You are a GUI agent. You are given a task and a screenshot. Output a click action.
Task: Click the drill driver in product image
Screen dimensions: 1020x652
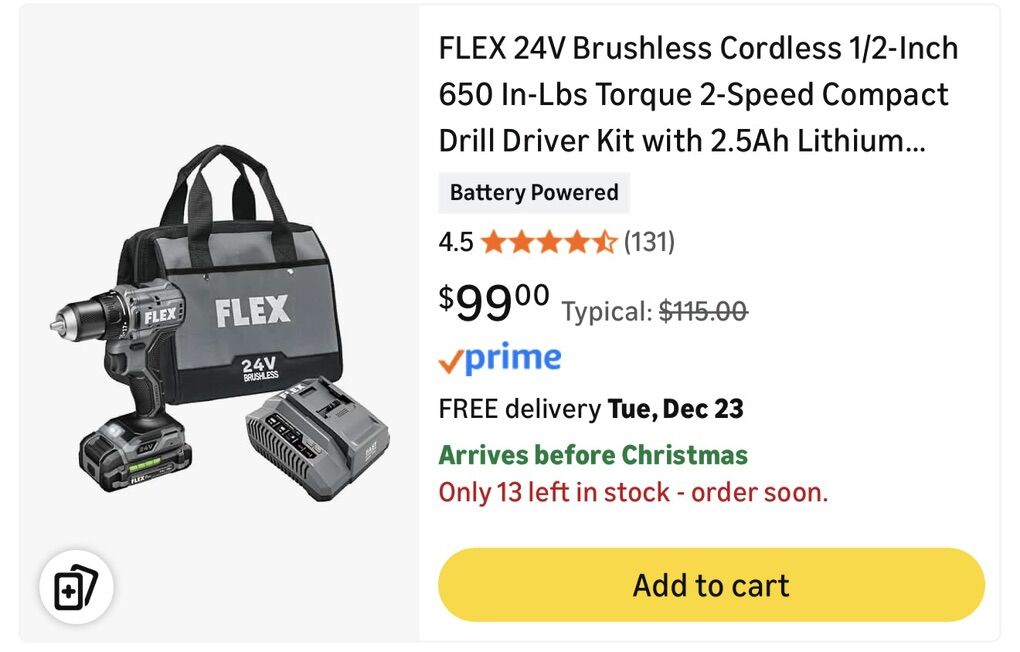[130, 340]
